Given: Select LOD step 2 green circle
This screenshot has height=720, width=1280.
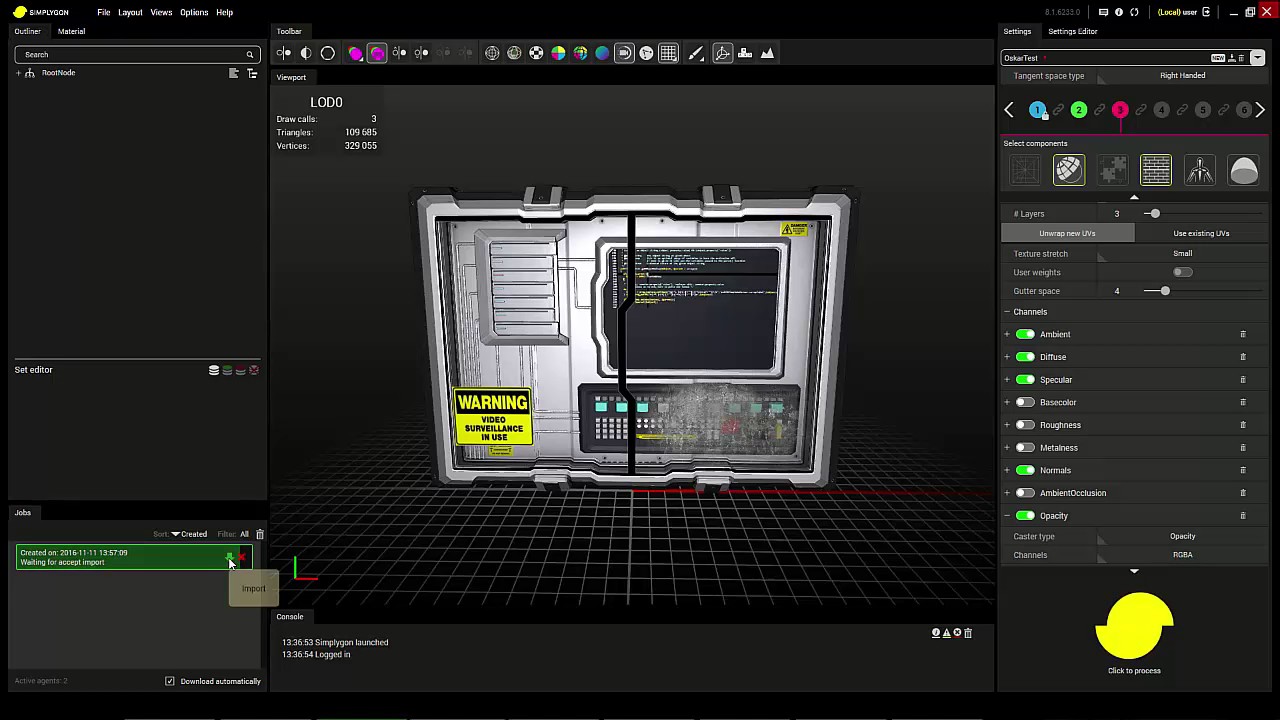Looking at the screenshot, I should point(1079,110).
